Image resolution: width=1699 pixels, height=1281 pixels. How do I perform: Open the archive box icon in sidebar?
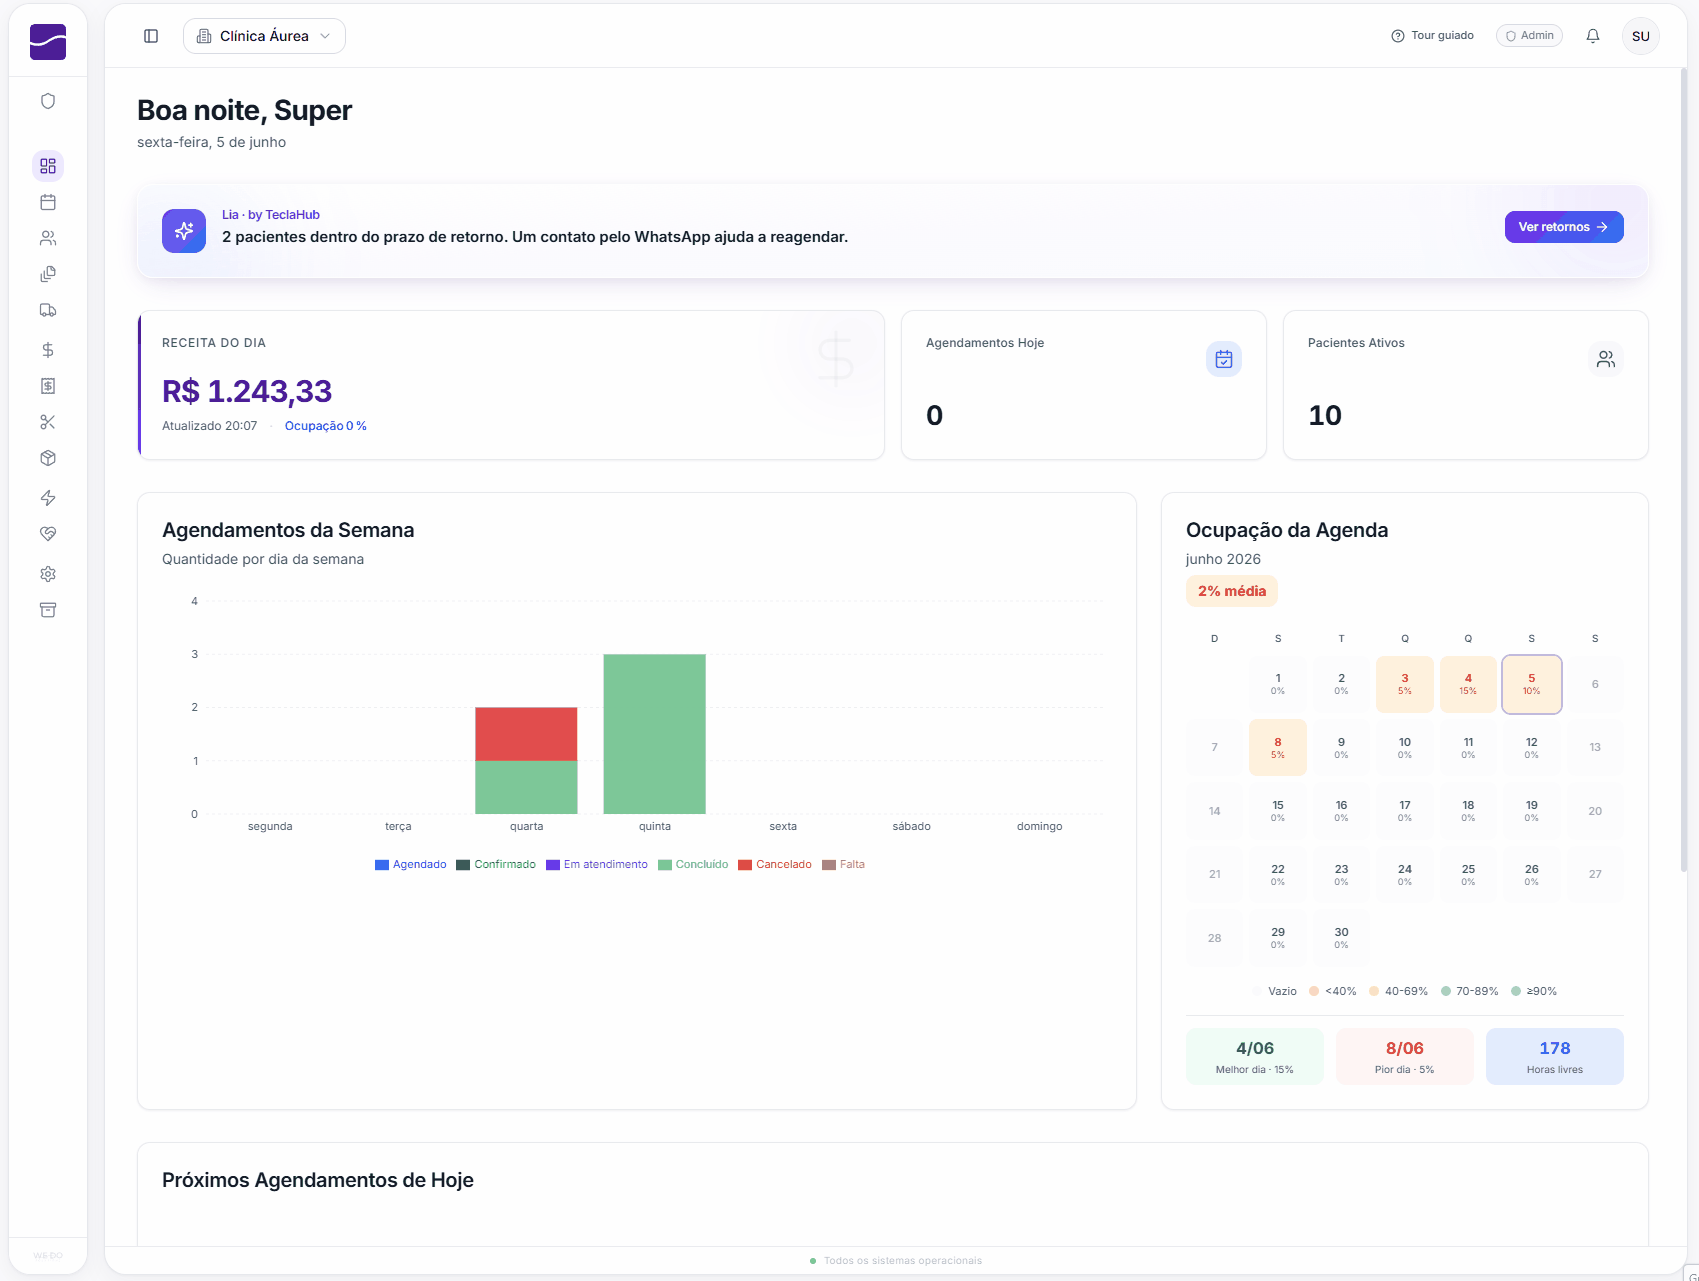tap(48, 610)
